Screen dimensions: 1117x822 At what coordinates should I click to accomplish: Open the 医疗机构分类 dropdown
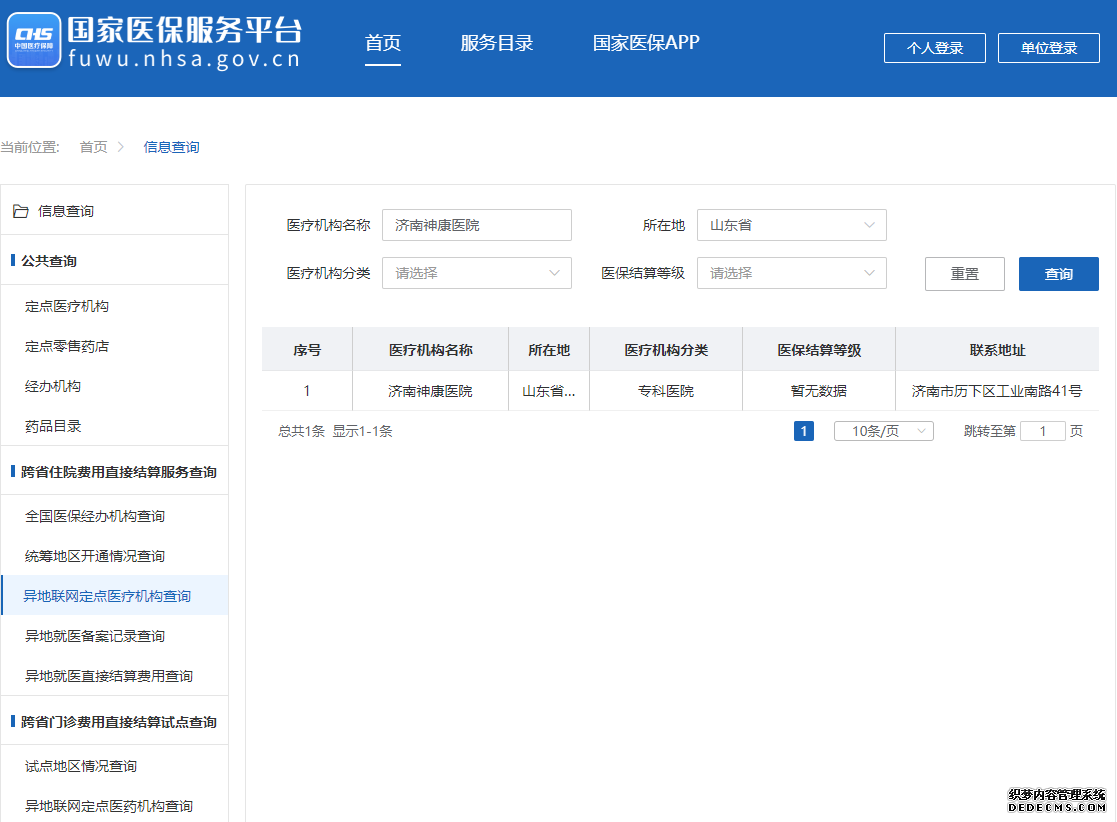click(x=477, y=273)
